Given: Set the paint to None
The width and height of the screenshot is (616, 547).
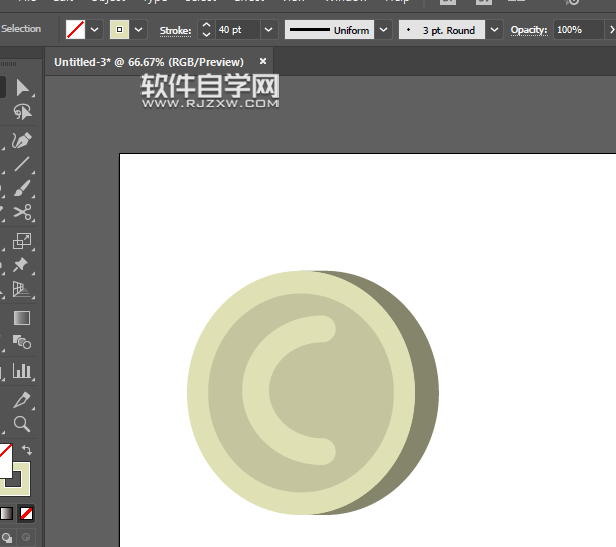Looking at the screenshot, I should click(x=27, y=514).
